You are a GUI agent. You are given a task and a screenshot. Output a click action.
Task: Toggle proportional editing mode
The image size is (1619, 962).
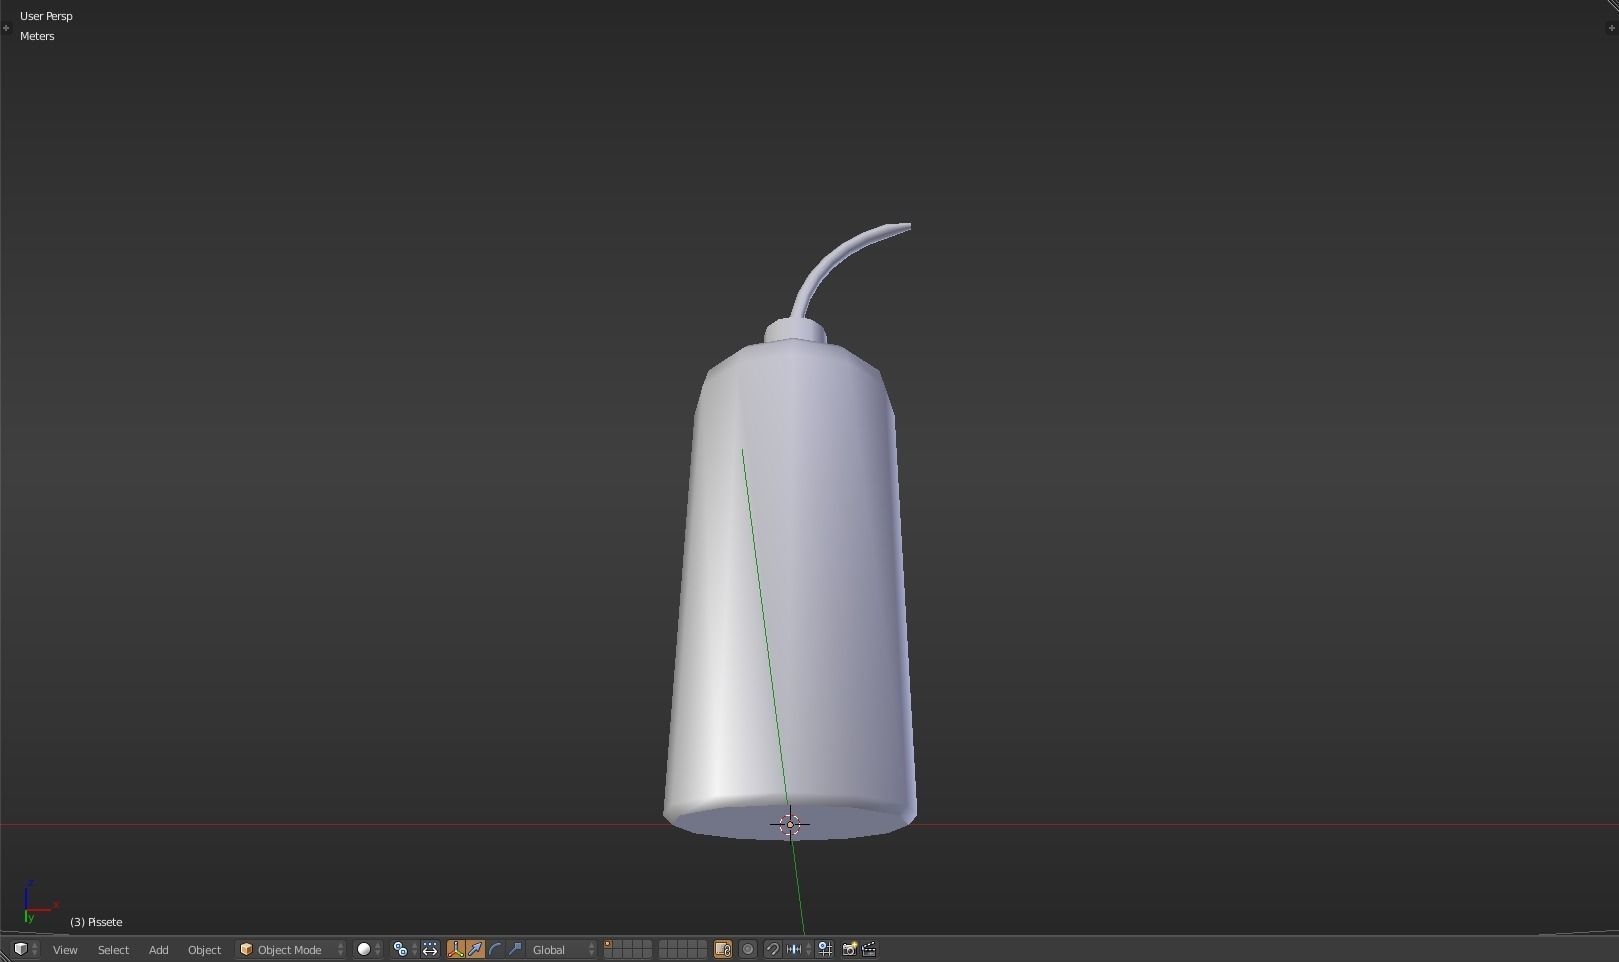coord(748,949)
